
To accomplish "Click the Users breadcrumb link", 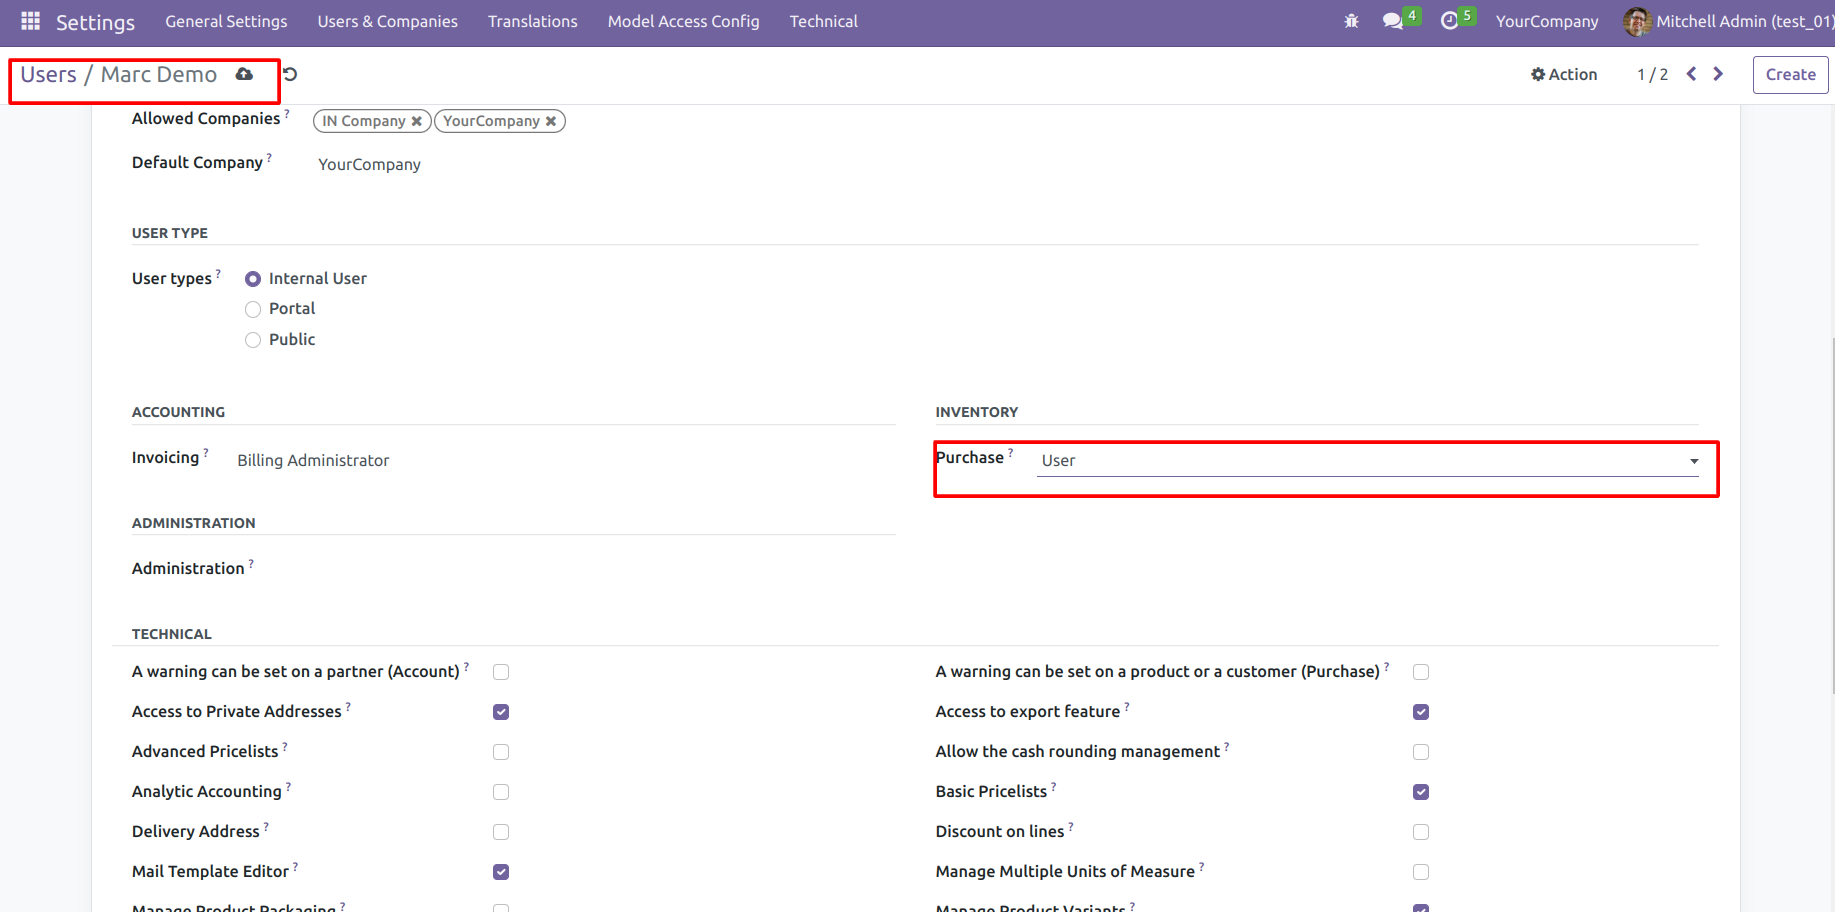I will pos(48,75).
